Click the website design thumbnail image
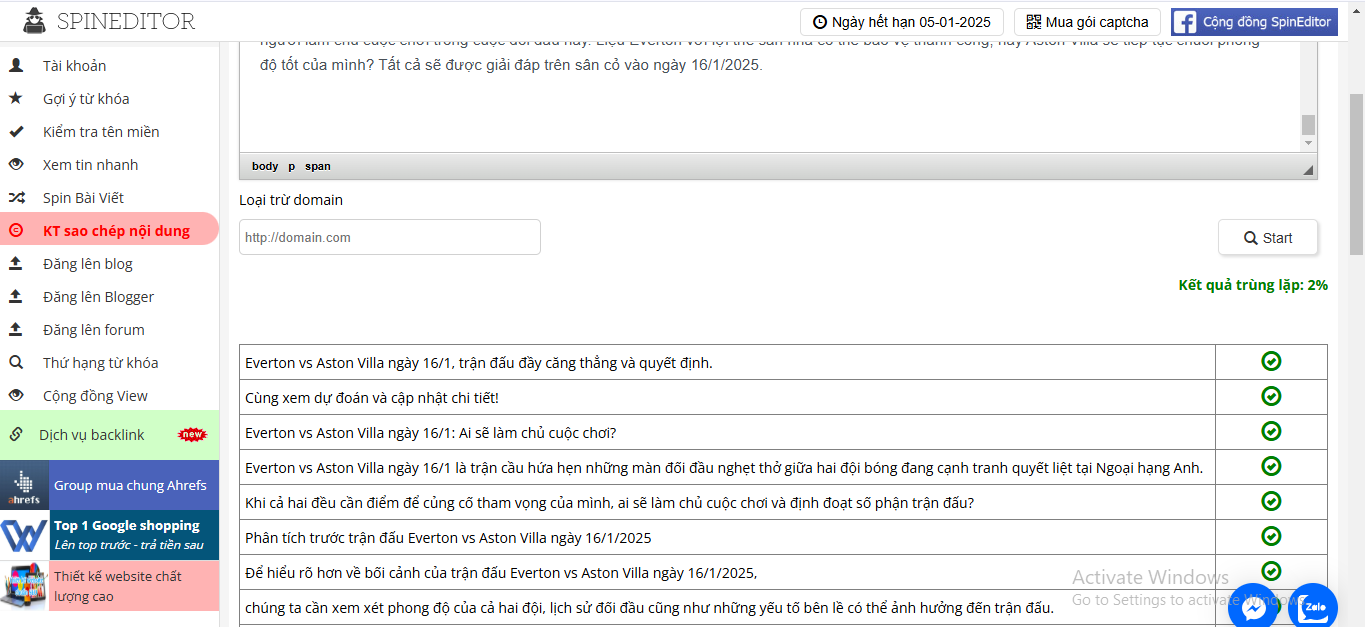This screenshot has height=627, width=1365. point(24,586)
